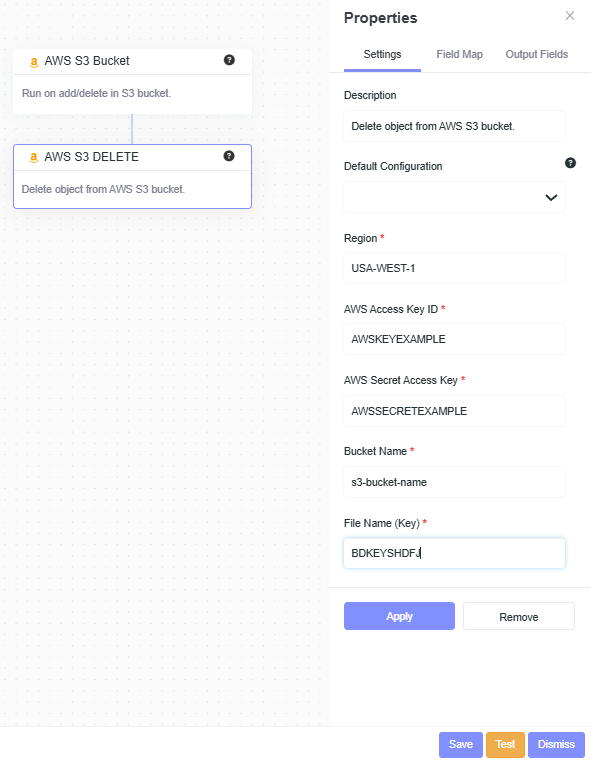This screenshot has width=591, height=761.
Task: Select the Settings tab
Action: [x=382, y=54]
